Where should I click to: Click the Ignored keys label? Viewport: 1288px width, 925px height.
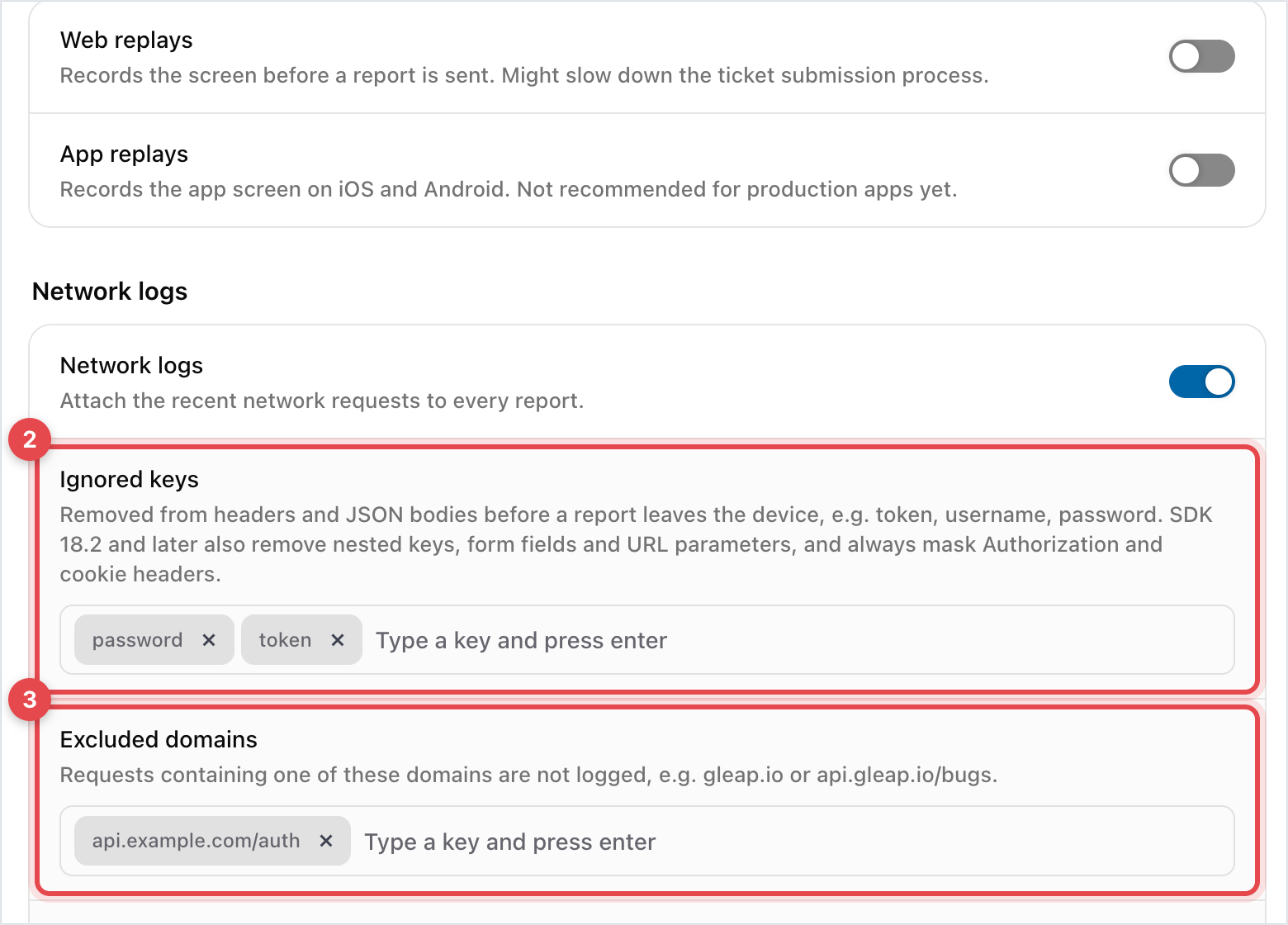coord(129,480)
